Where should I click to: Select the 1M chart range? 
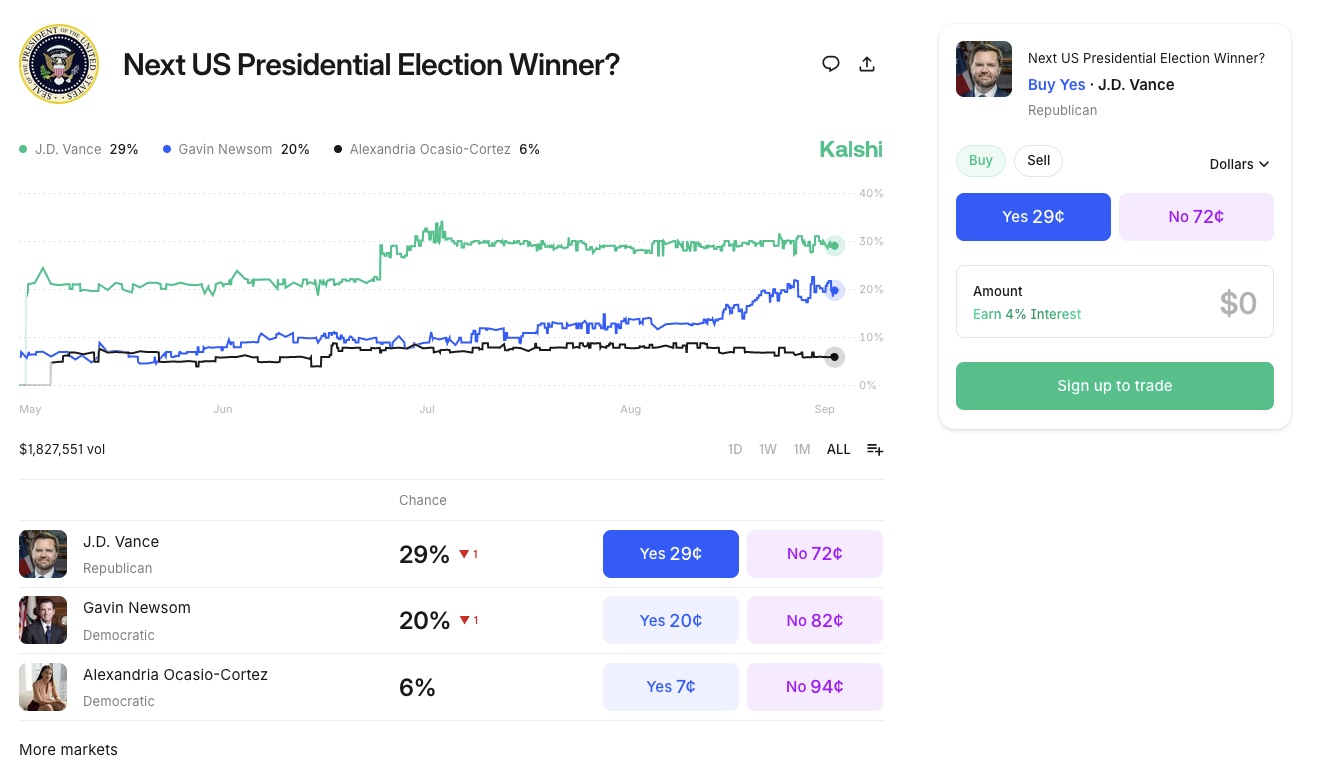[x=802, y=449]
